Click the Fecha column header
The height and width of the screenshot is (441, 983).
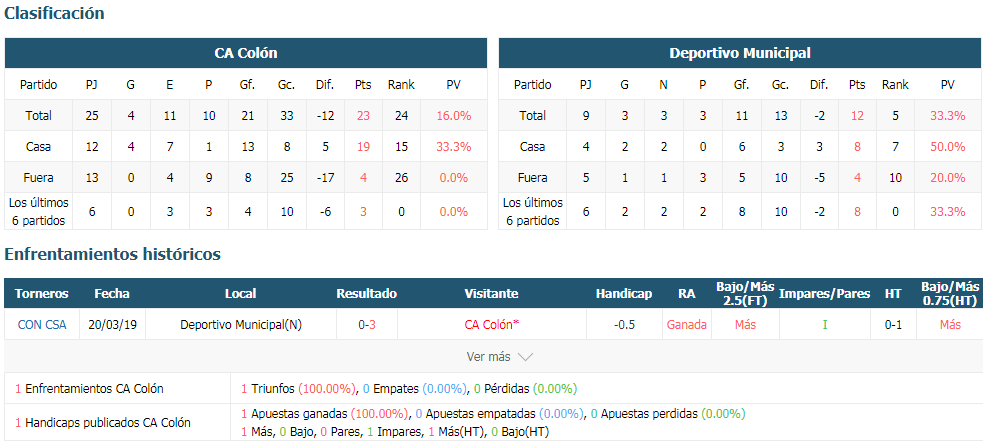coord(112,294)
